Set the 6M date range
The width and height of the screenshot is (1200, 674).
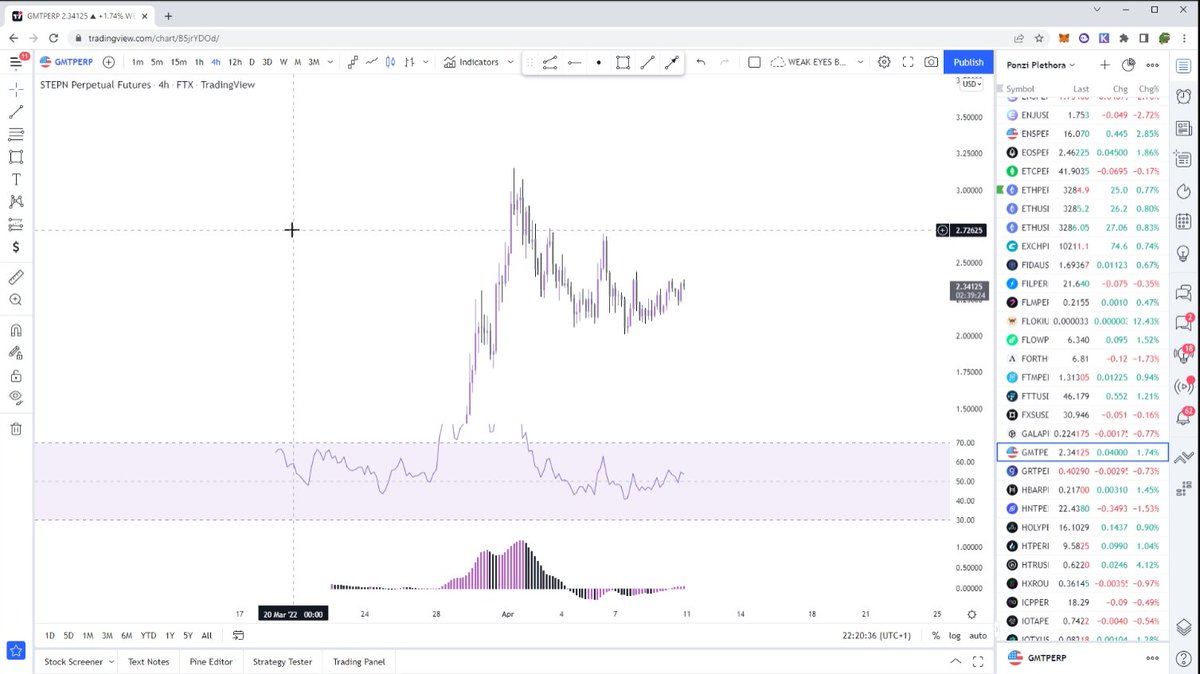pos(127,635)
